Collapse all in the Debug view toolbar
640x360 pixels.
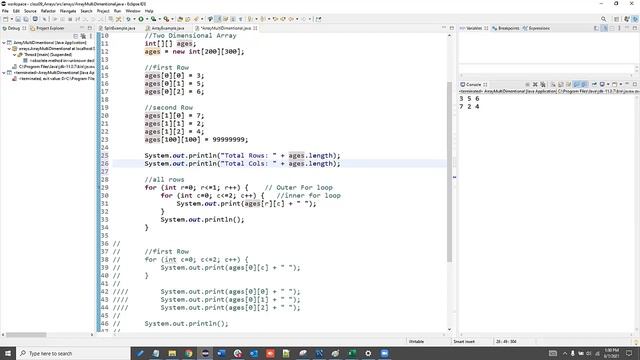pos(76,36)
